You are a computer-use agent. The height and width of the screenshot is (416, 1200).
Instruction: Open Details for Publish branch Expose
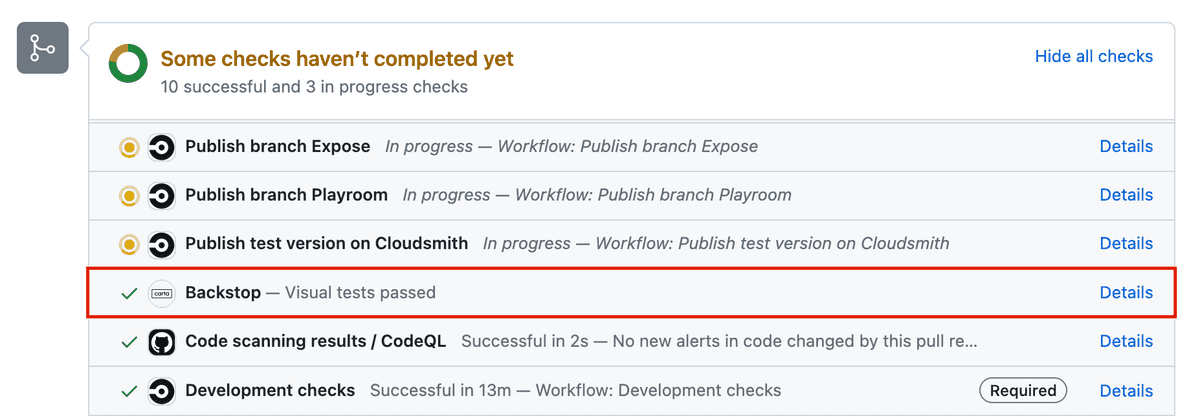pyautogui.click(x=1126, y=146)
